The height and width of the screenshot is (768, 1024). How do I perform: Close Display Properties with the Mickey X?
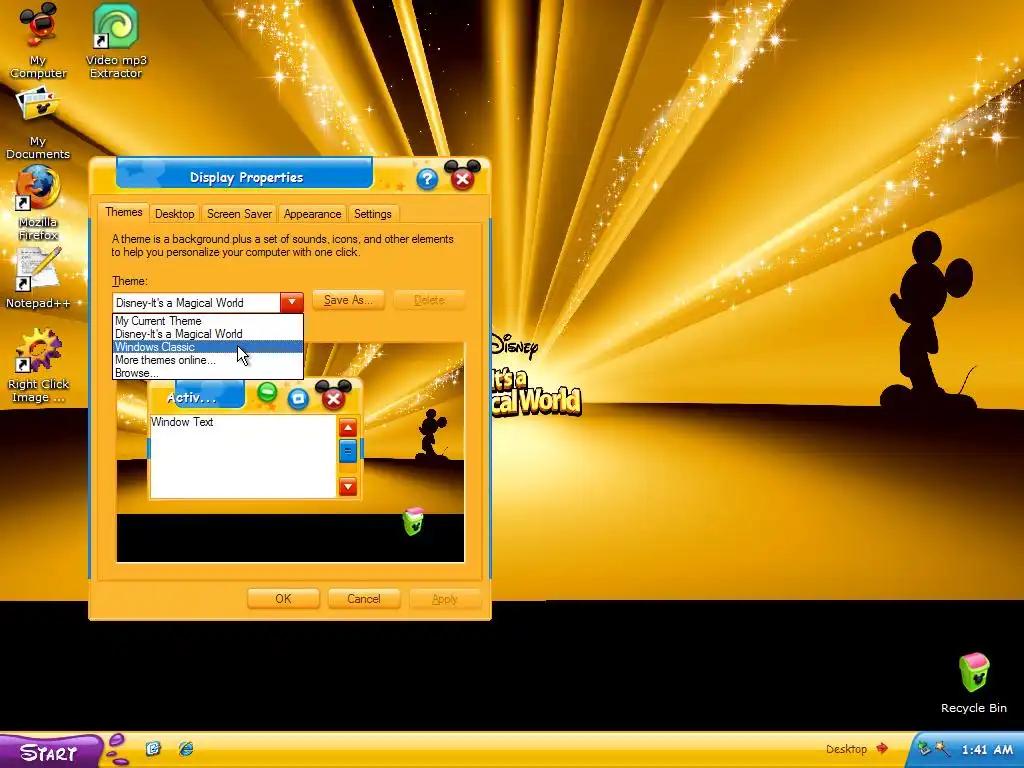(x=462, y=177)
